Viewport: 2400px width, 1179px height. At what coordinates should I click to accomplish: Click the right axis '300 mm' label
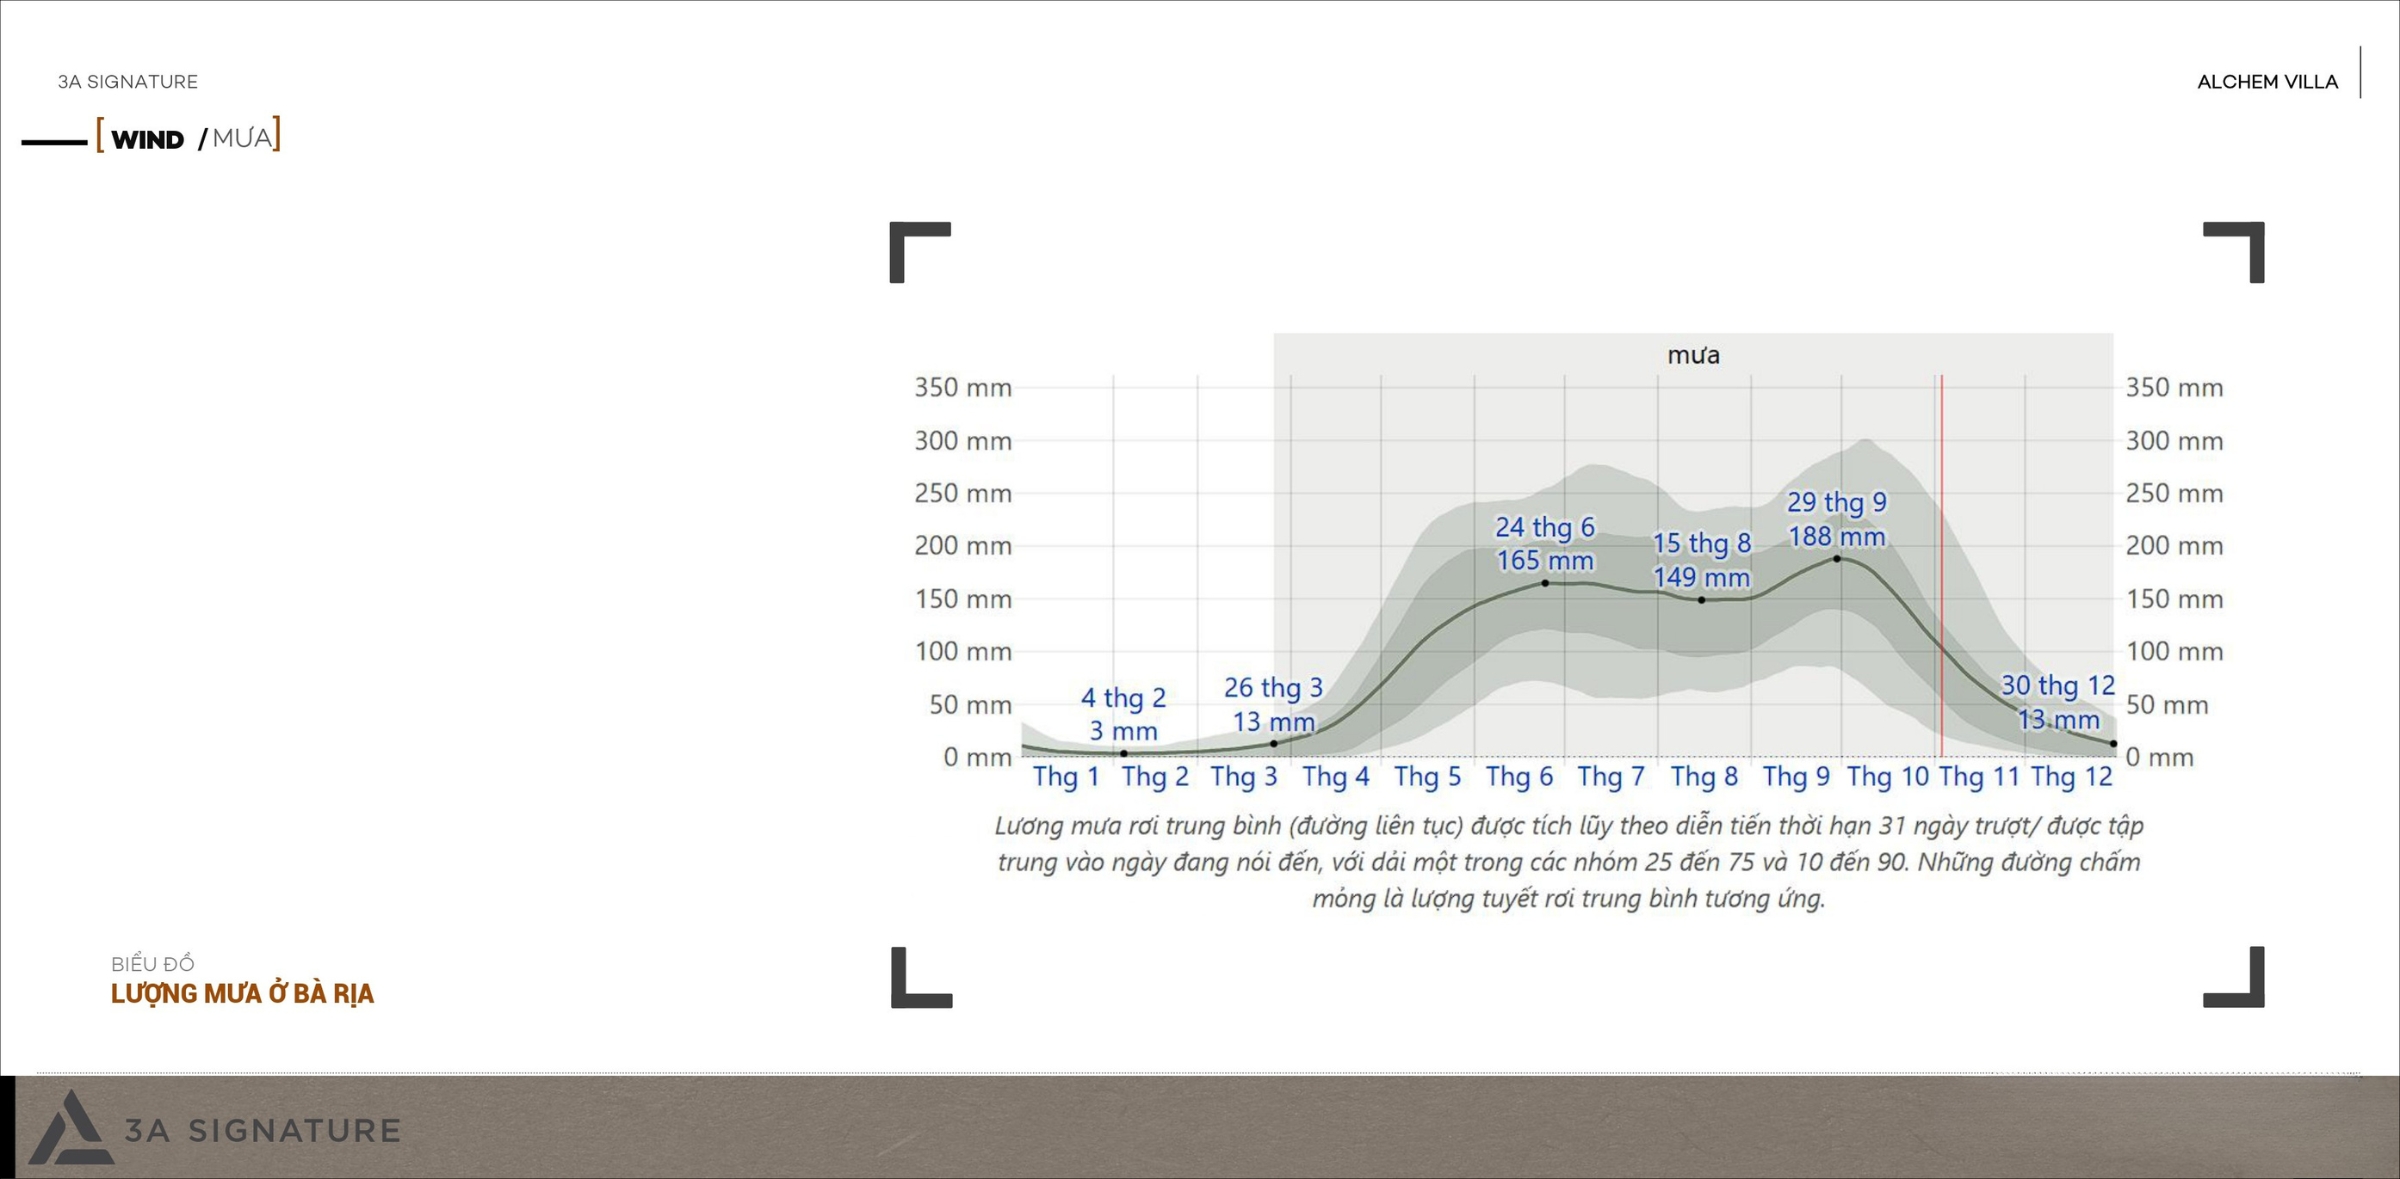[2175, 441]
